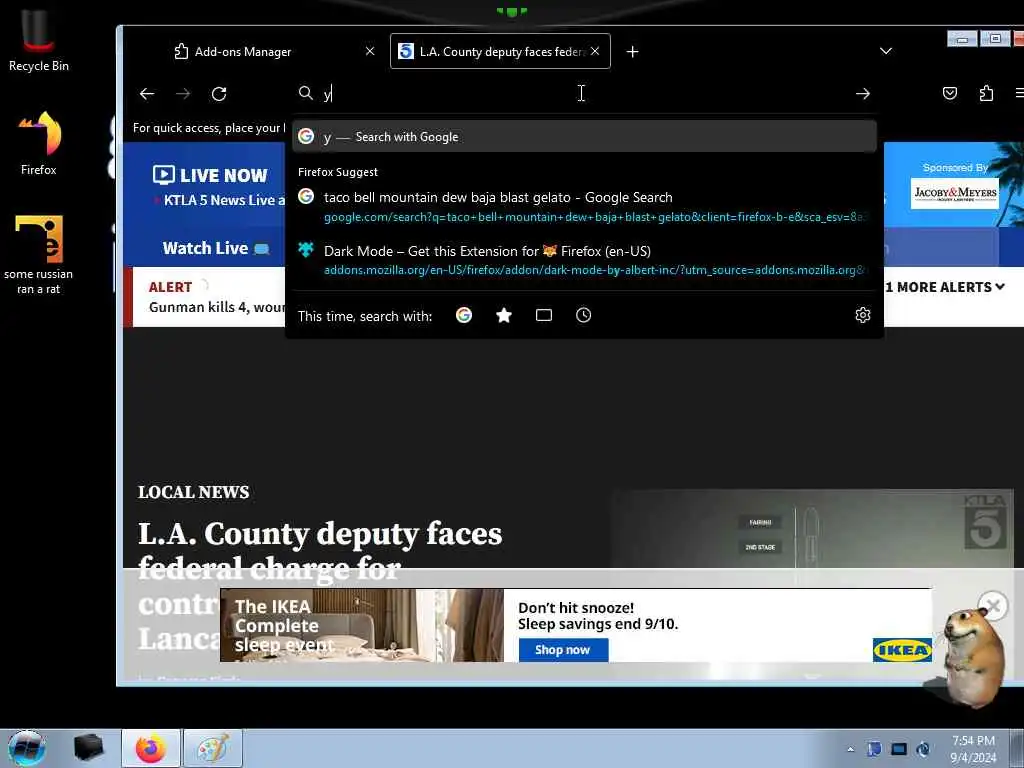Select the Firefox desktop shortcut
Screen dimensions: 1024x768
39,143
